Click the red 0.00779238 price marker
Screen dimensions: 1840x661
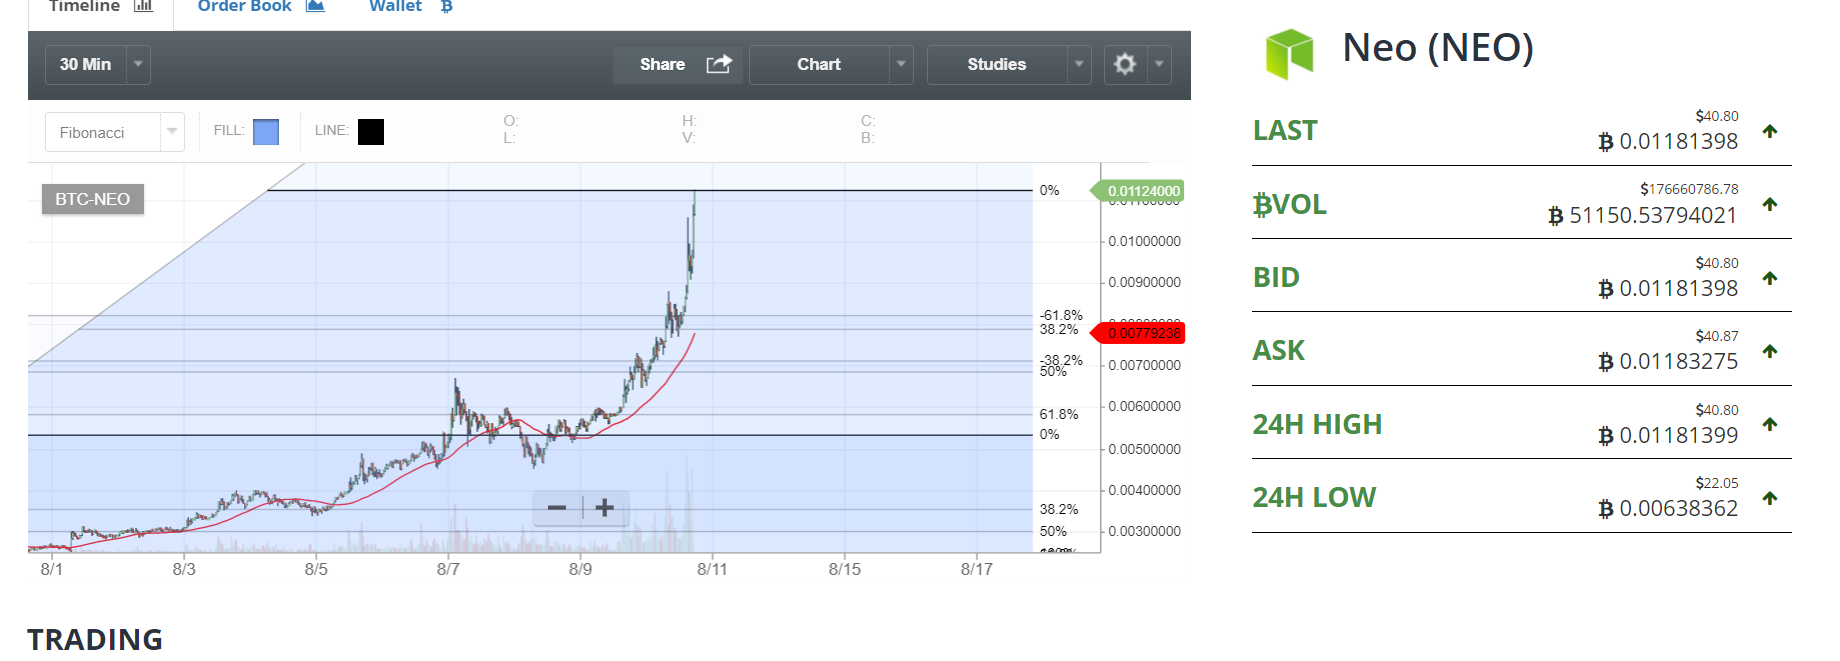(1138, 333)
